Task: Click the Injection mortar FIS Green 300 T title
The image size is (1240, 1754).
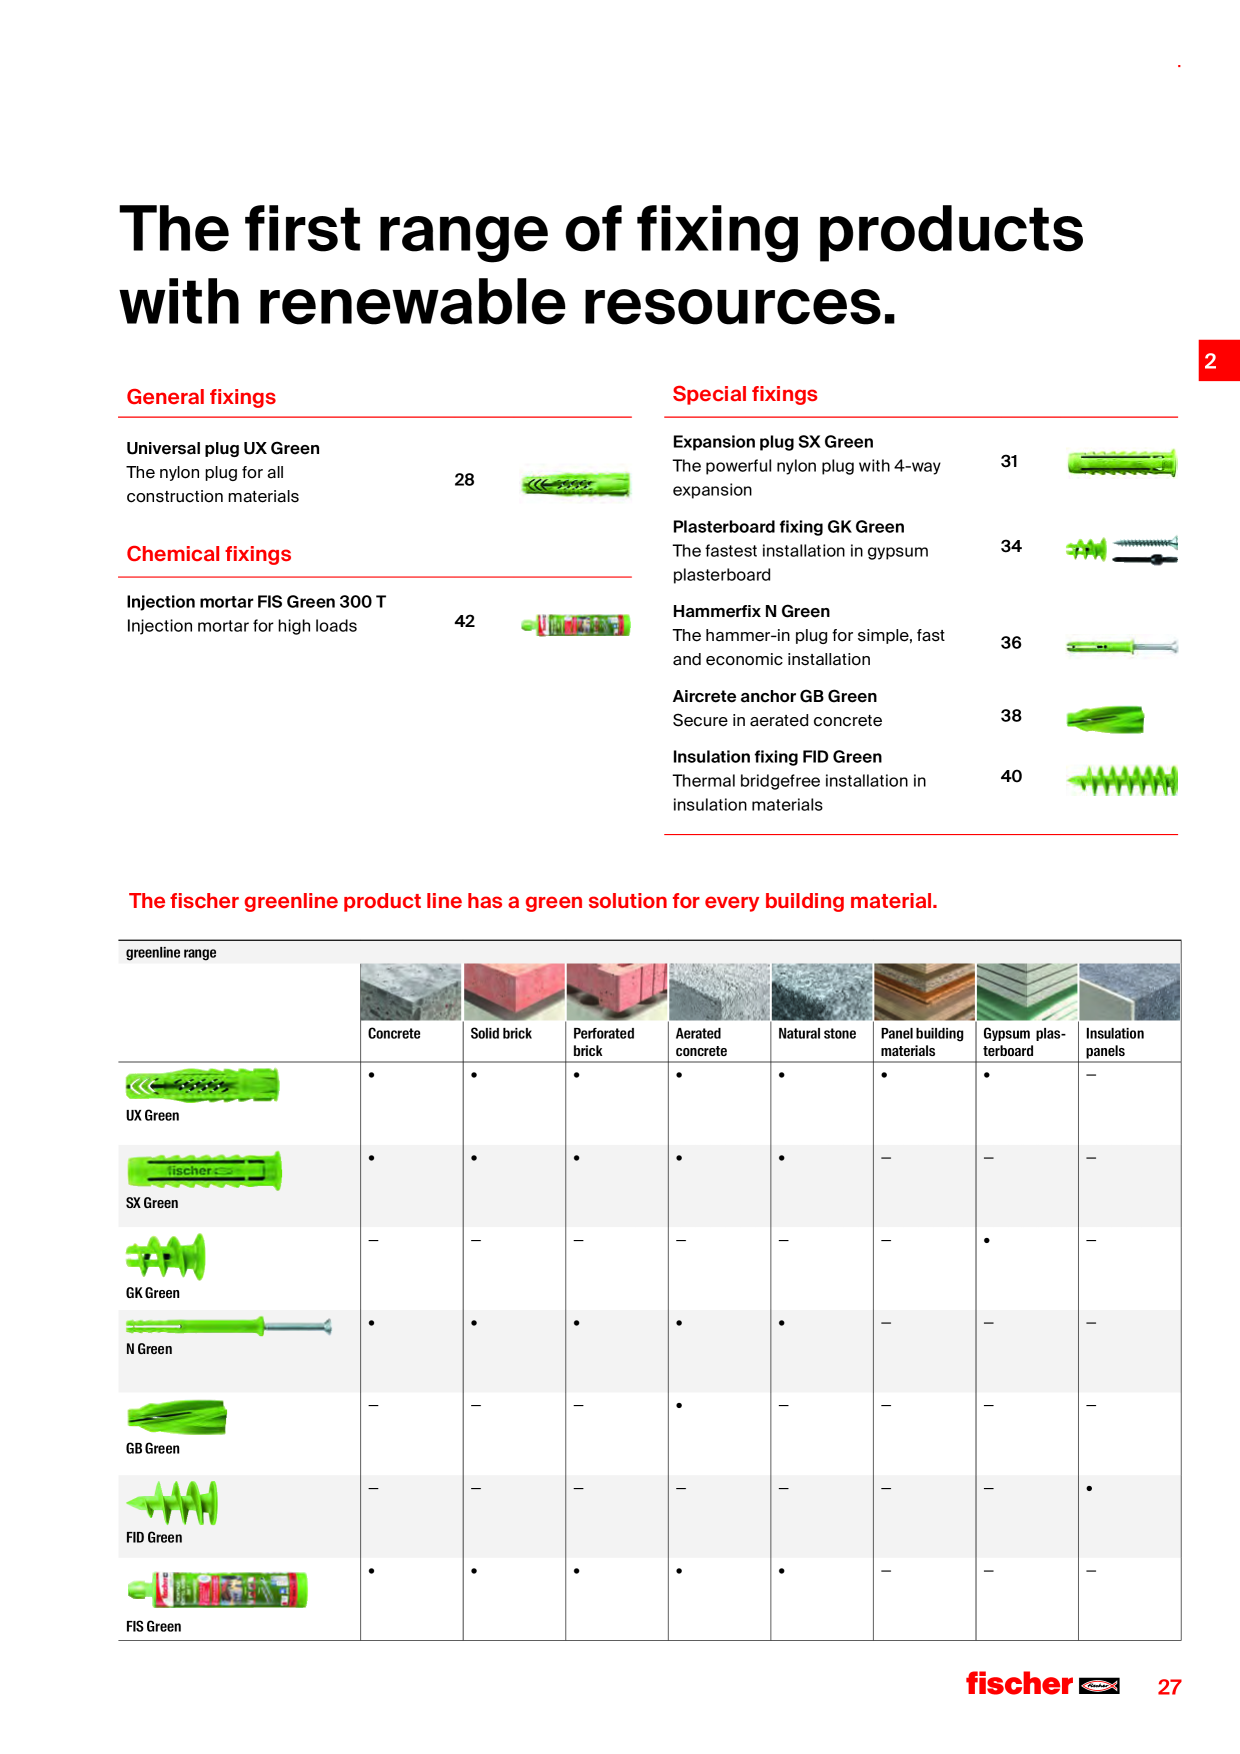Action: (256, 602)
